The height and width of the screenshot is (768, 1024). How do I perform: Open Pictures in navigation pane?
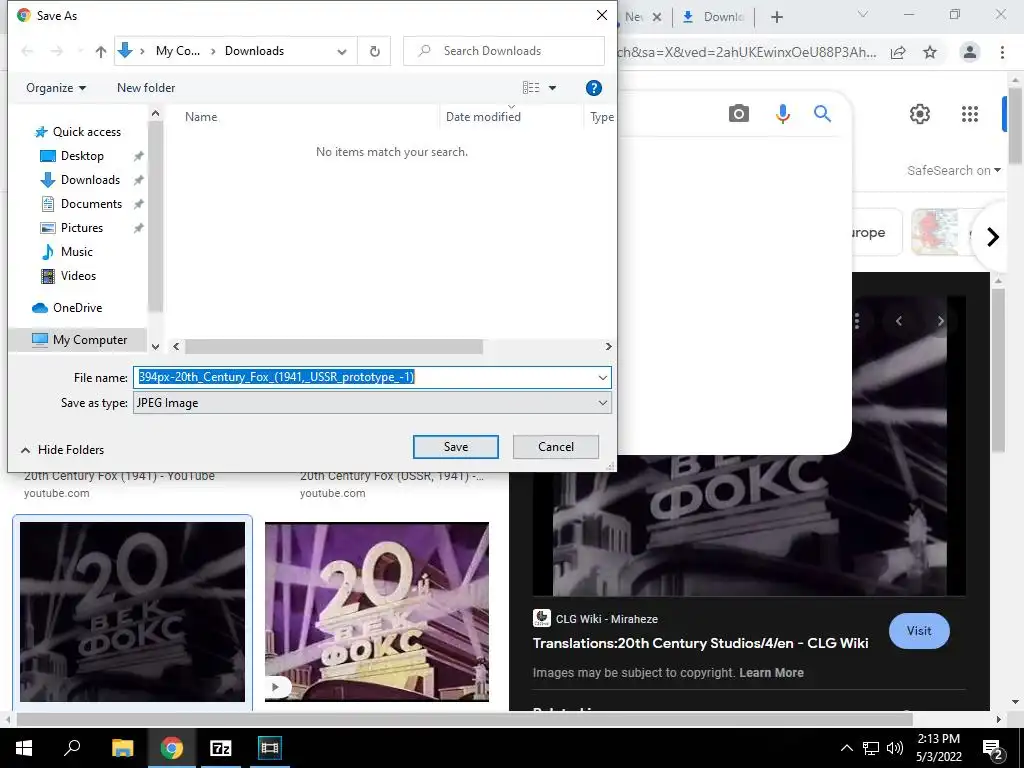coord(82,228)
